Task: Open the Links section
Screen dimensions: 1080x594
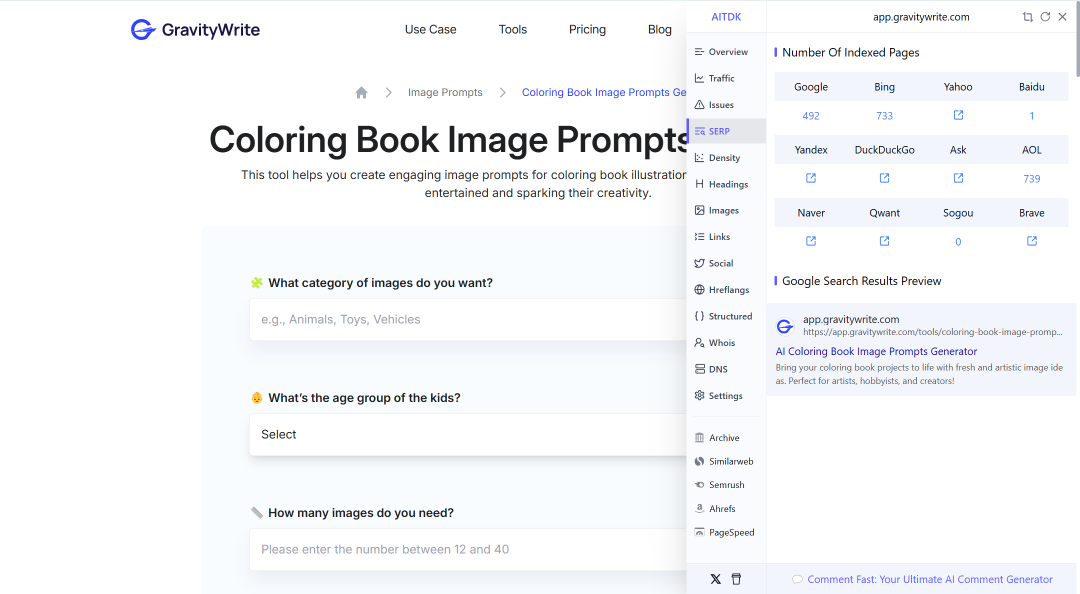Action: 727,236
